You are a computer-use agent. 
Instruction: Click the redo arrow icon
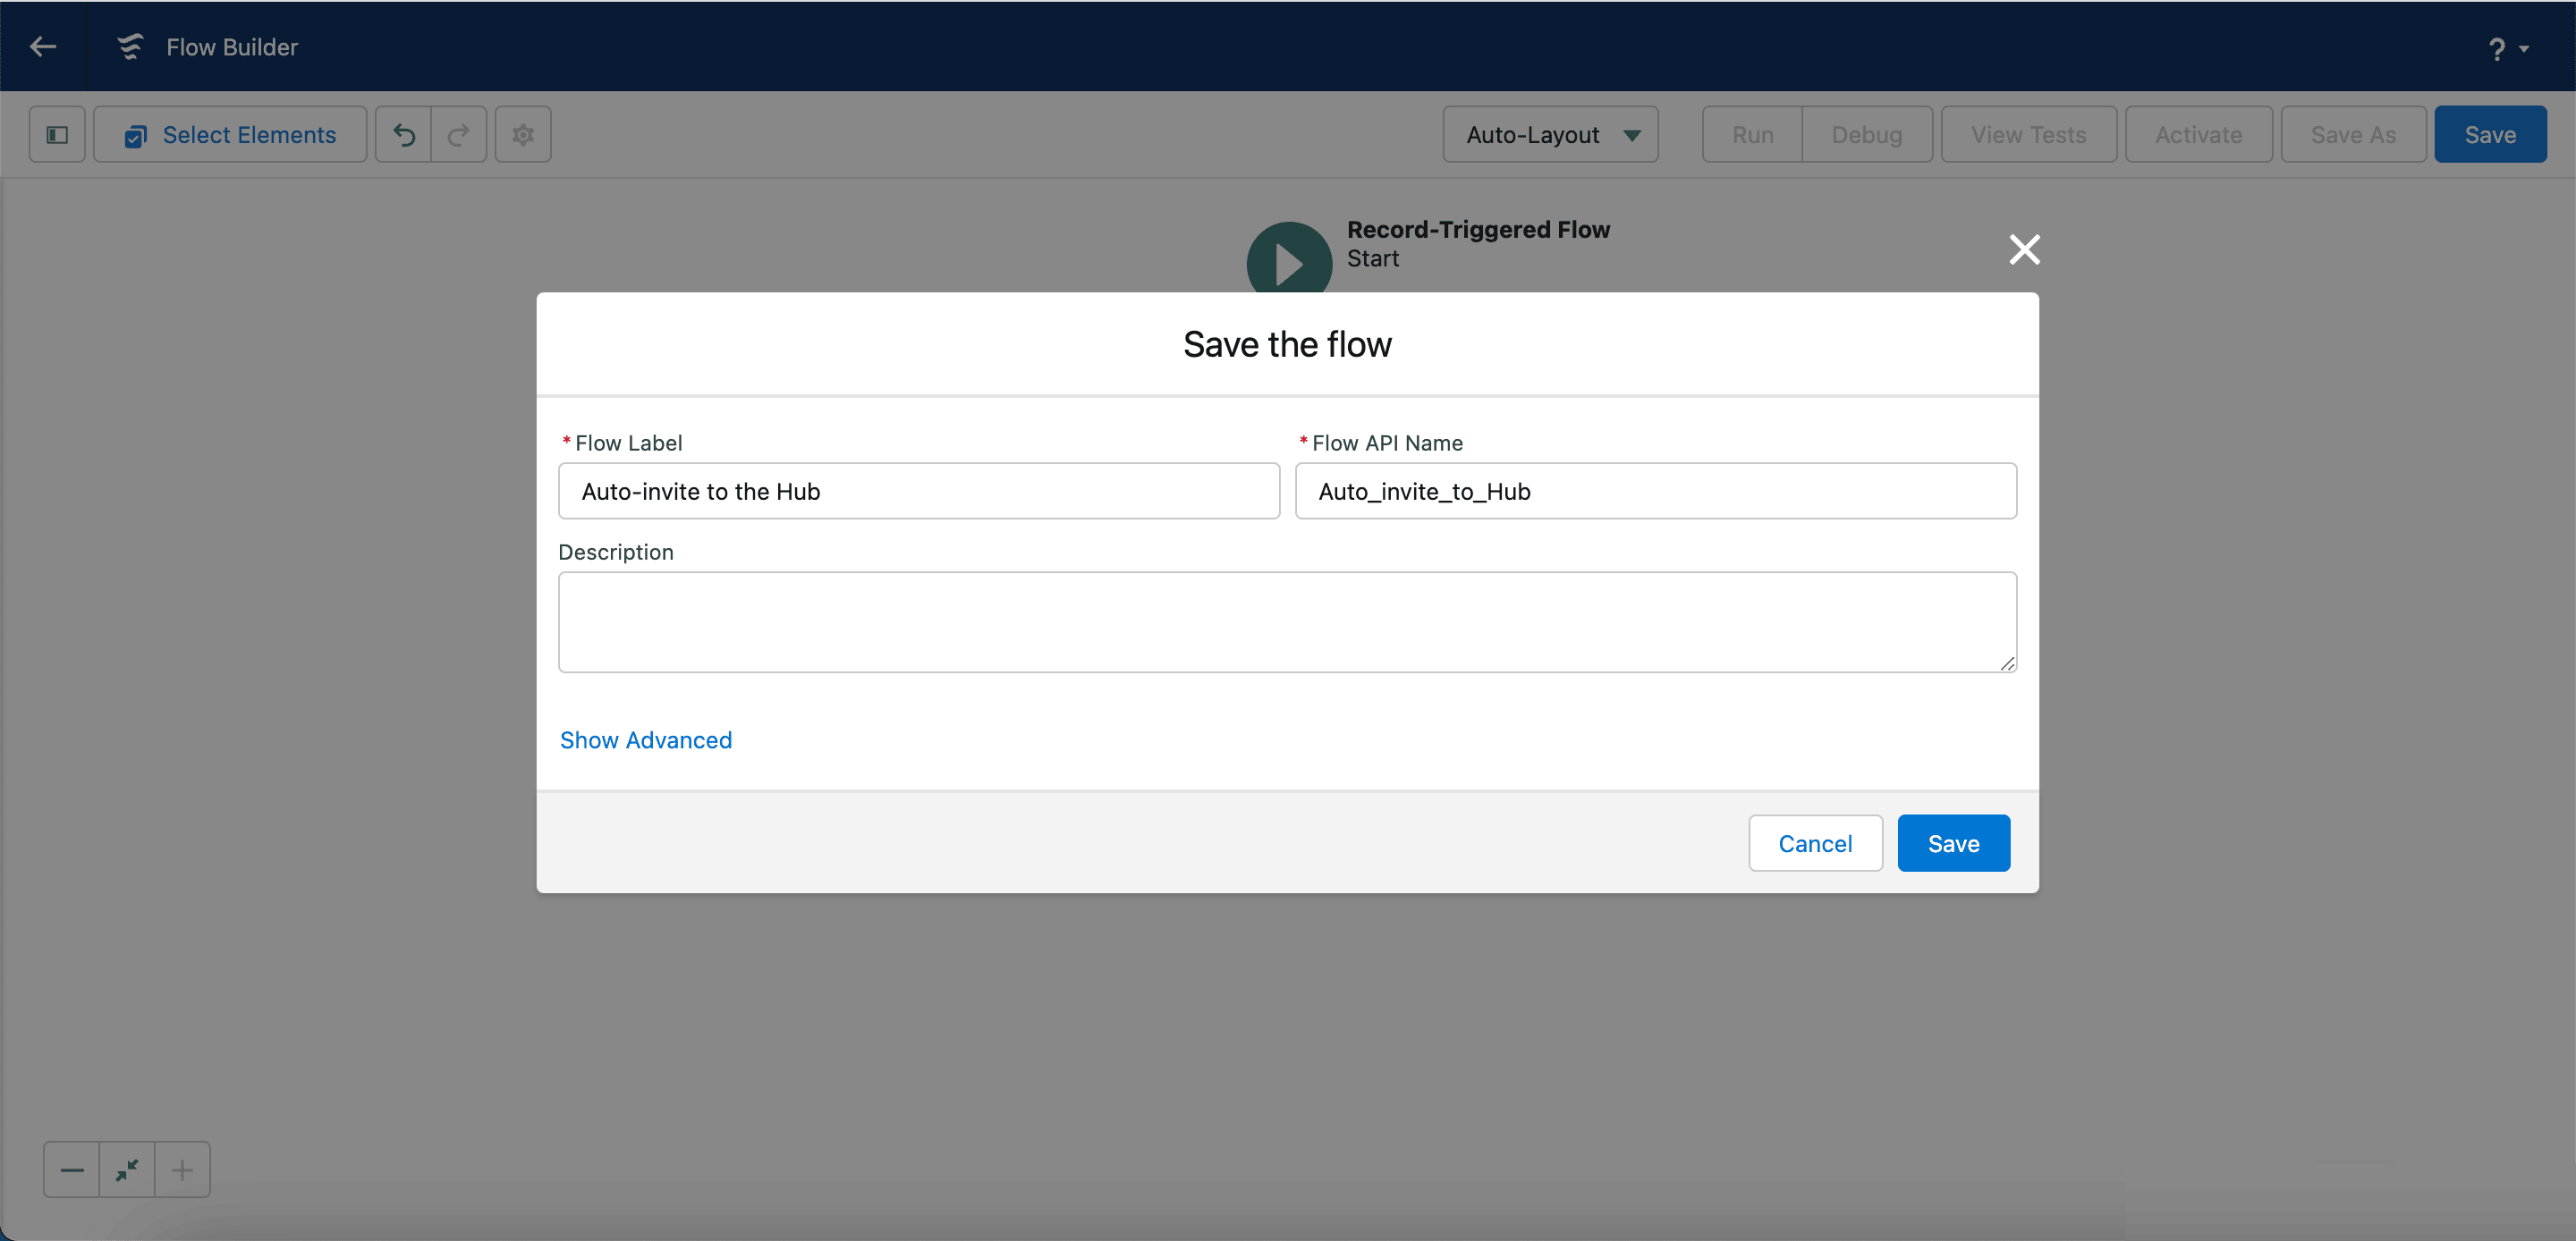tap(459, 134)
